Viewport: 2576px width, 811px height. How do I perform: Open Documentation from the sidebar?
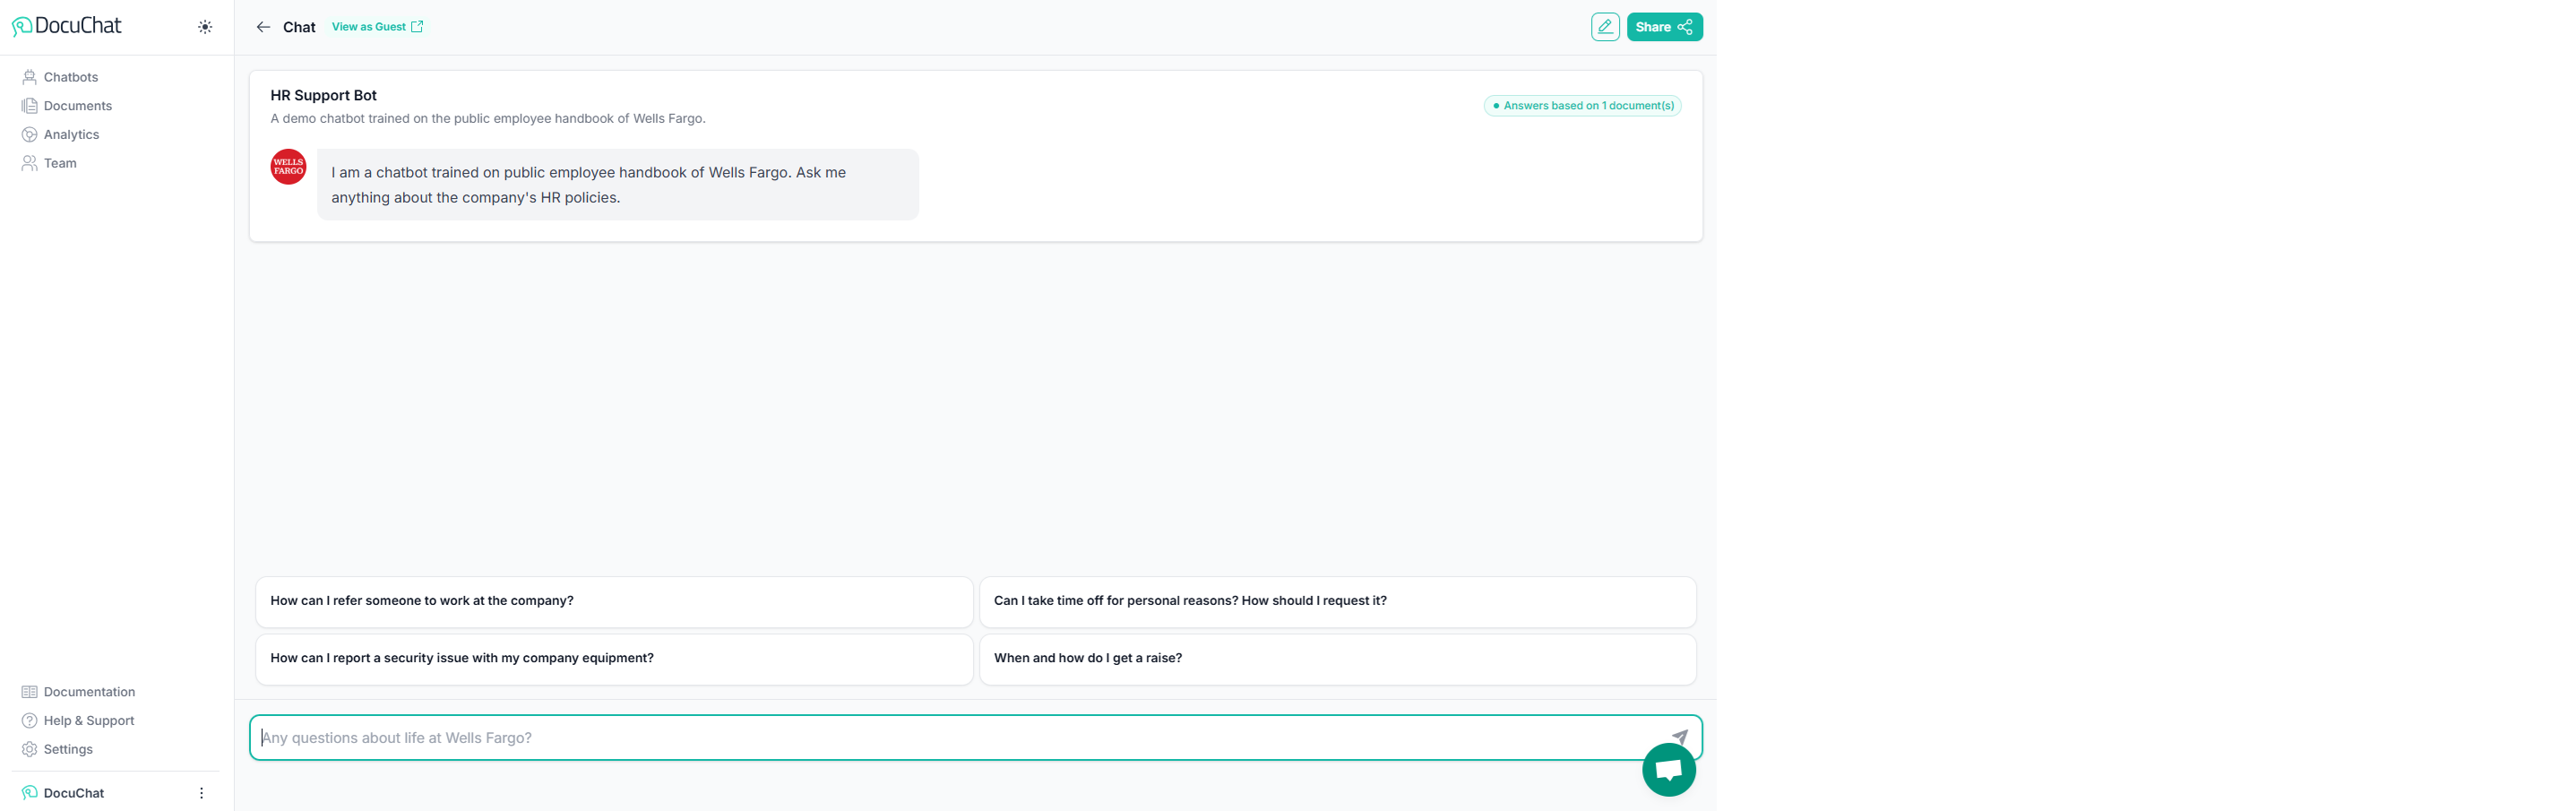pyautogui.click(x=89, y=692)
